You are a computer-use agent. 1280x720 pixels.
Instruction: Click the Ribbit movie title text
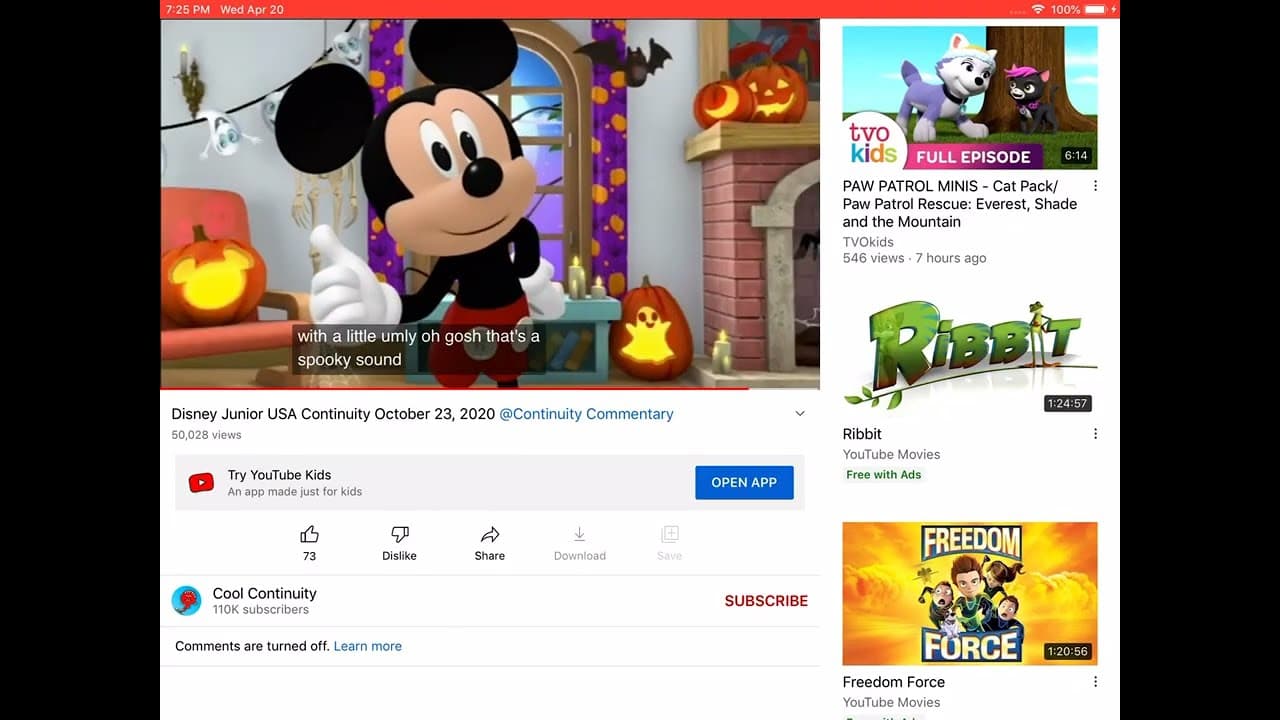coord(862,434)
